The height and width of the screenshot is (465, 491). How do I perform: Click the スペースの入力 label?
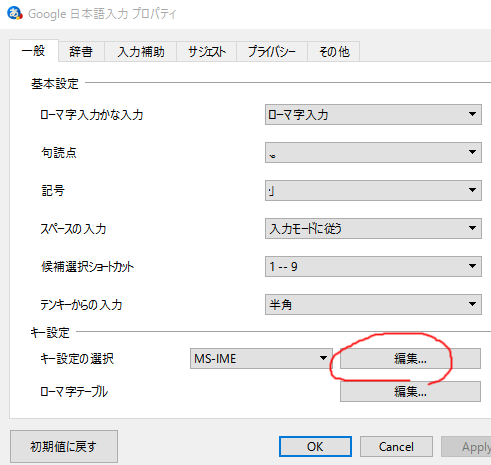[73, 229]
